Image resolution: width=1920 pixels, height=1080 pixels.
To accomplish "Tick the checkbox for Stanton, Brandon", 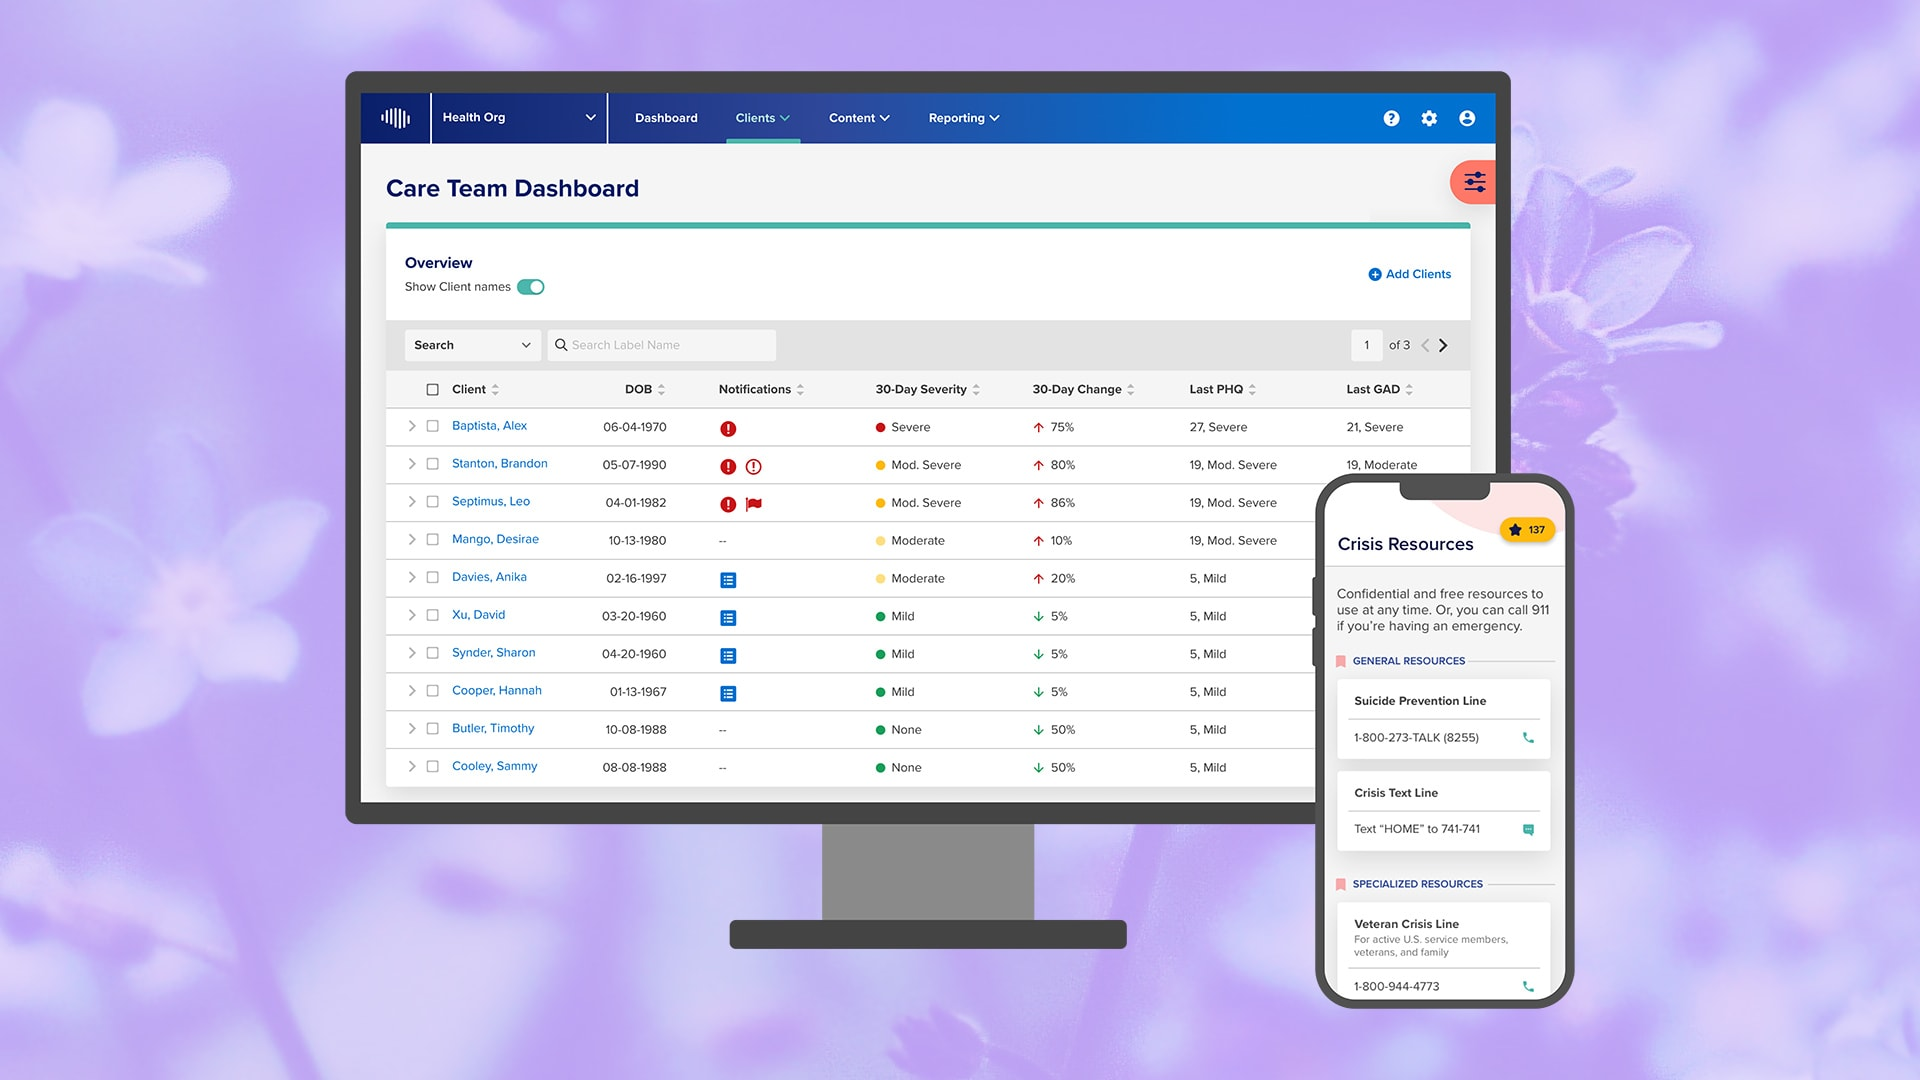I will (432, 464).
